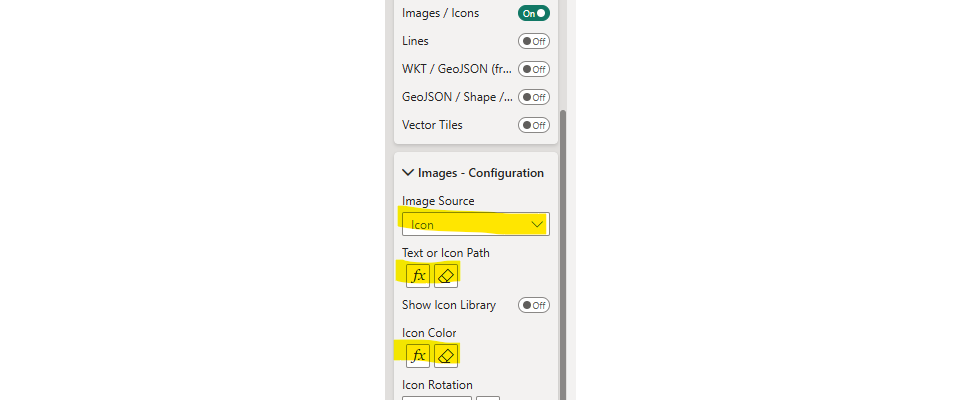
Task: Turn off the Images / Icons toggle
Action: pyautogui.click(x=533, y=13)
